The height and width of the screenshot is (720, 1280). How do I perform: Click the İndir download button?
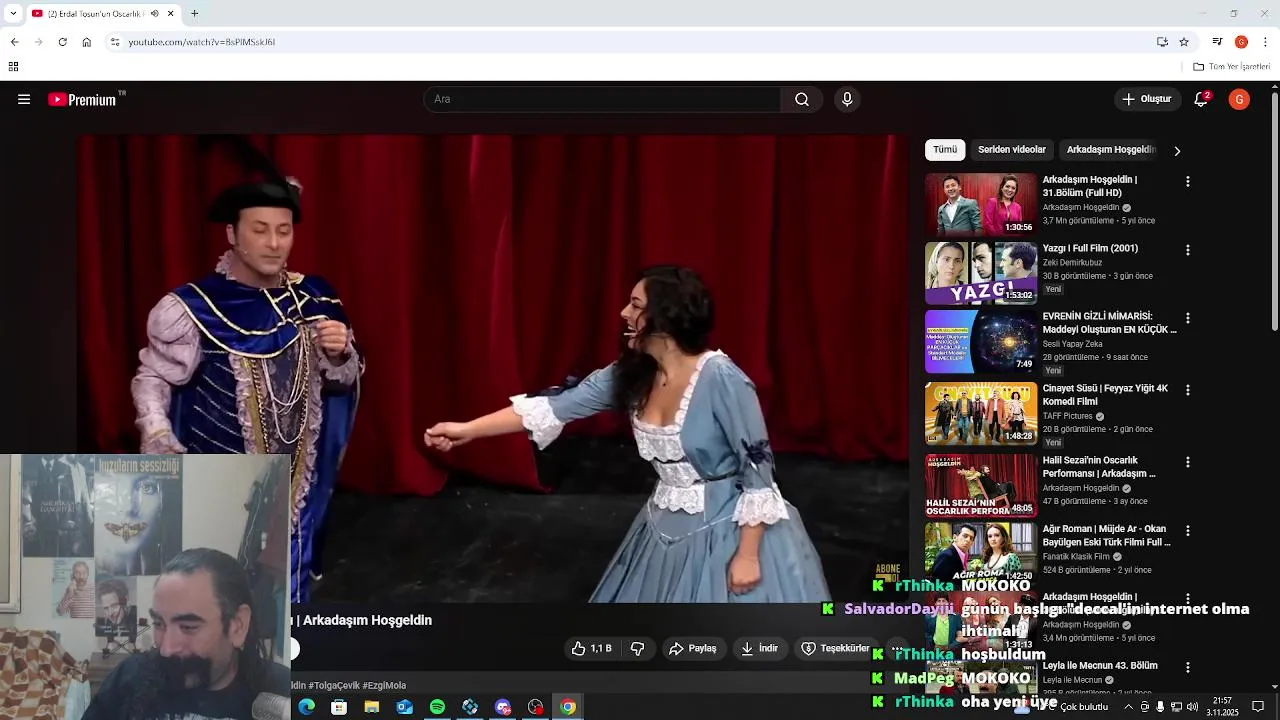click(x=759, y=648)
